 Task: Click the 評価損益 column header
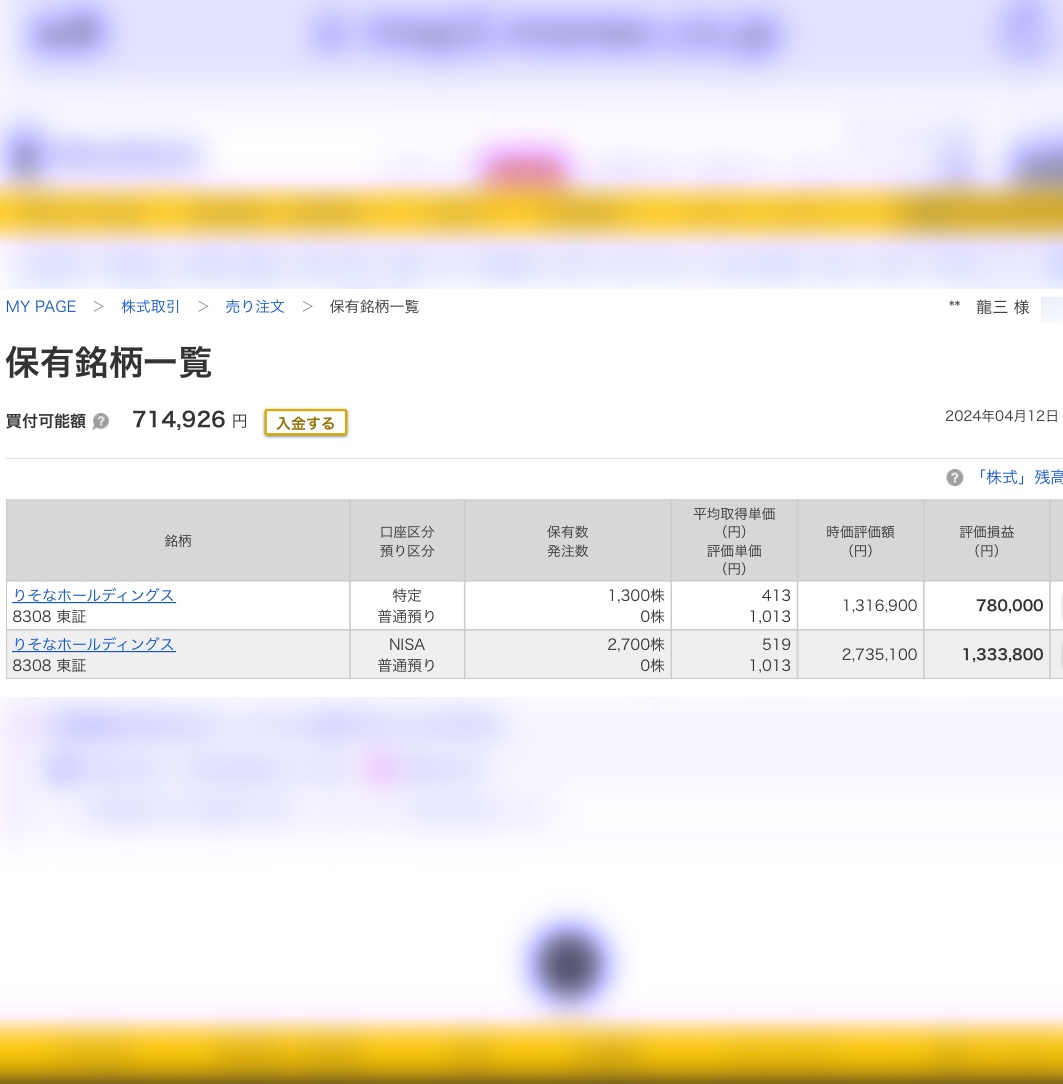987,541
